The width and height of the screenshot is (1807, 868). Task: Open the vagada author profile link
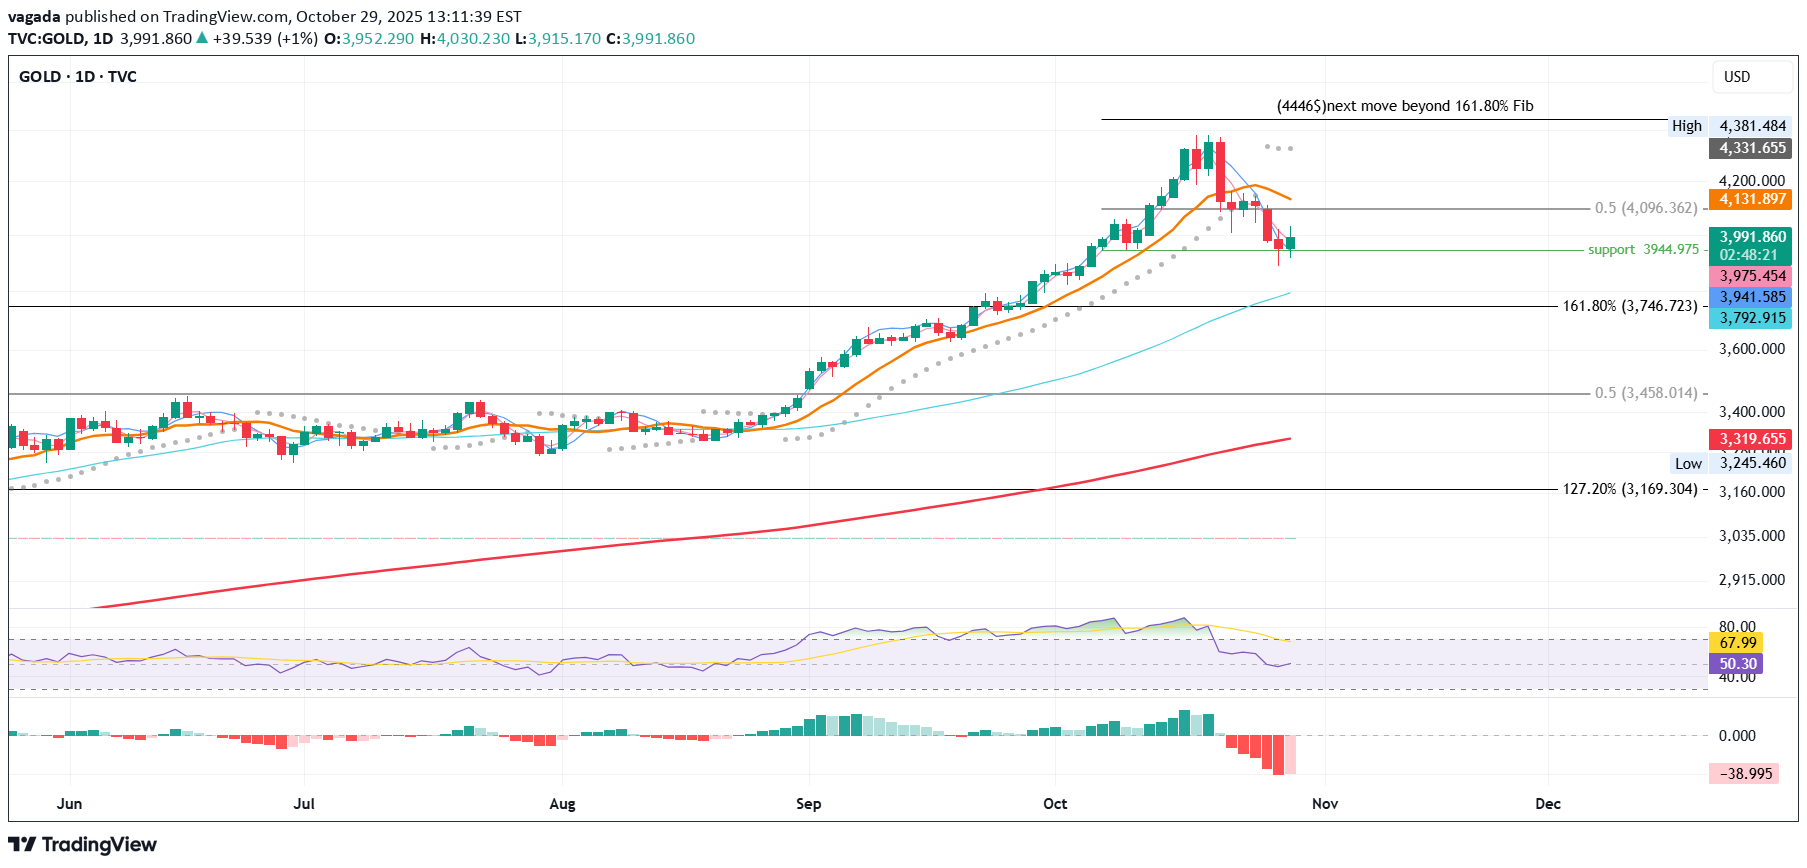pyautogui.click(x=34, y=17)
